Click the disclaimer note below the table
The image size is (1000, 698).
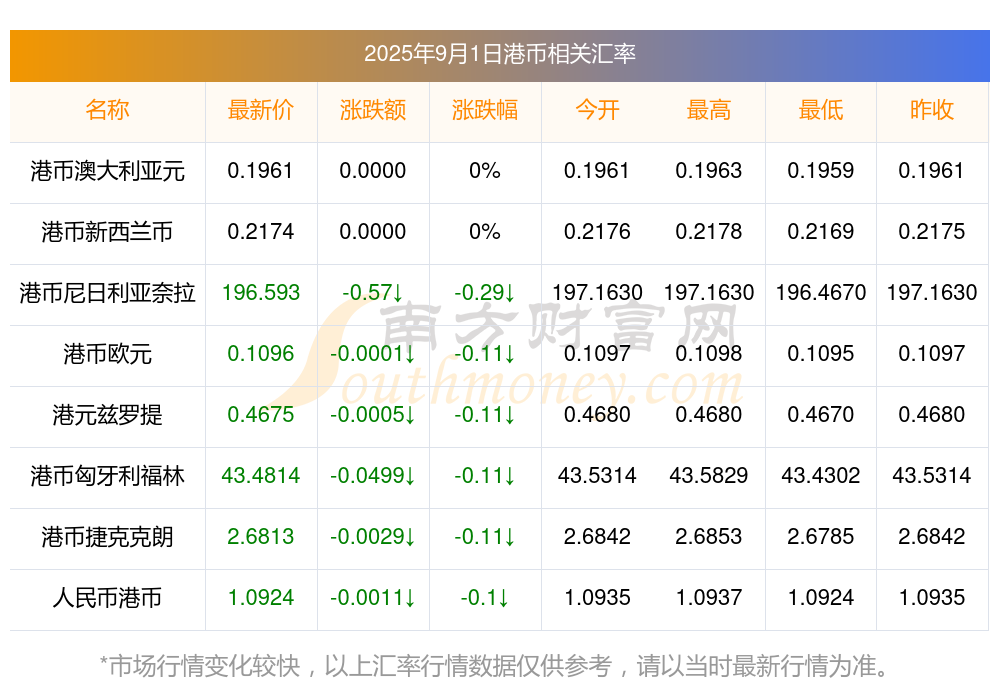(x=495, y=666)
